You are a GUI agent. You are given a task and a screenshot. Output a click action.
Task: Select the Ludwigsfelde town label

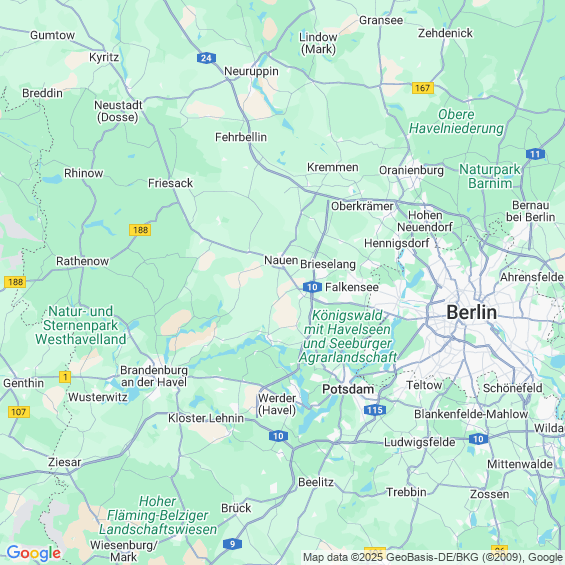pyautogui.click(x=419, y=442)
